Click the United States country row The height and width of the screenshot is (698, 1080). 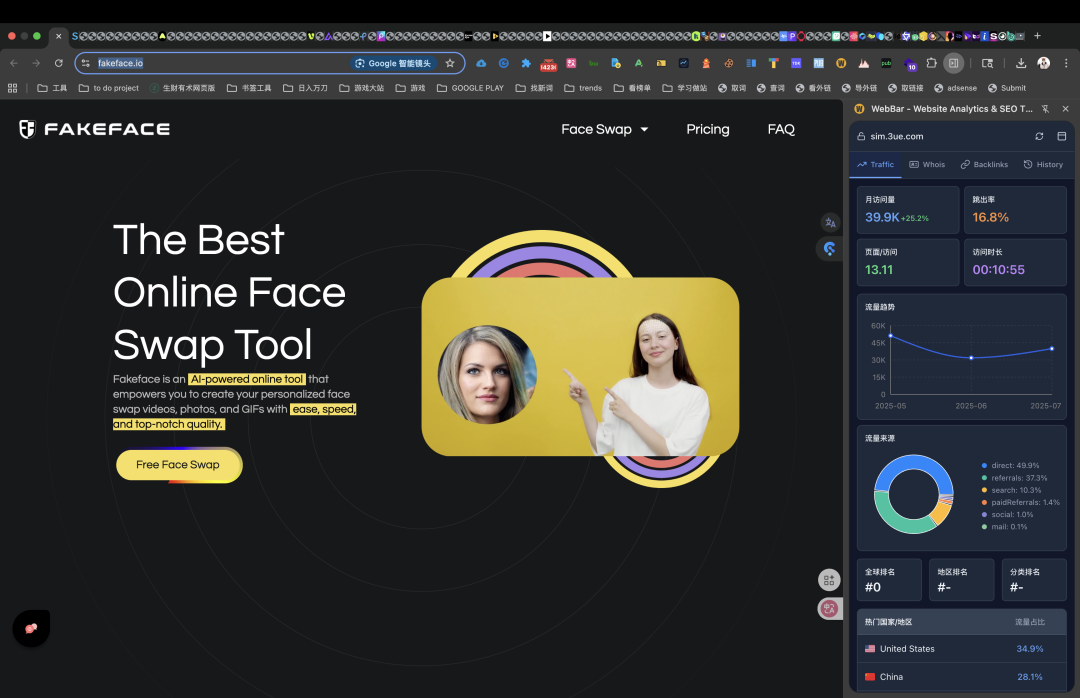click(962, 649)
